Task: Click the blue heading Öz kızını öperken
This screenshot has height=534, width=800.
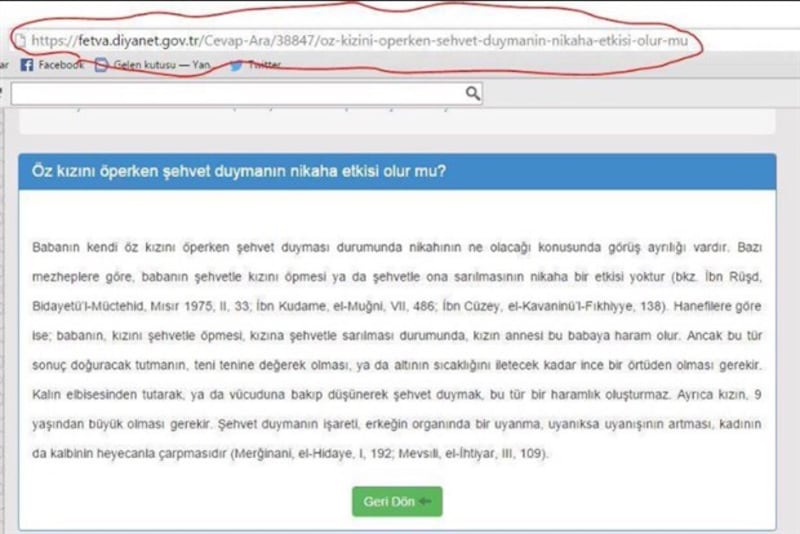Action: (x=239, y=171)
